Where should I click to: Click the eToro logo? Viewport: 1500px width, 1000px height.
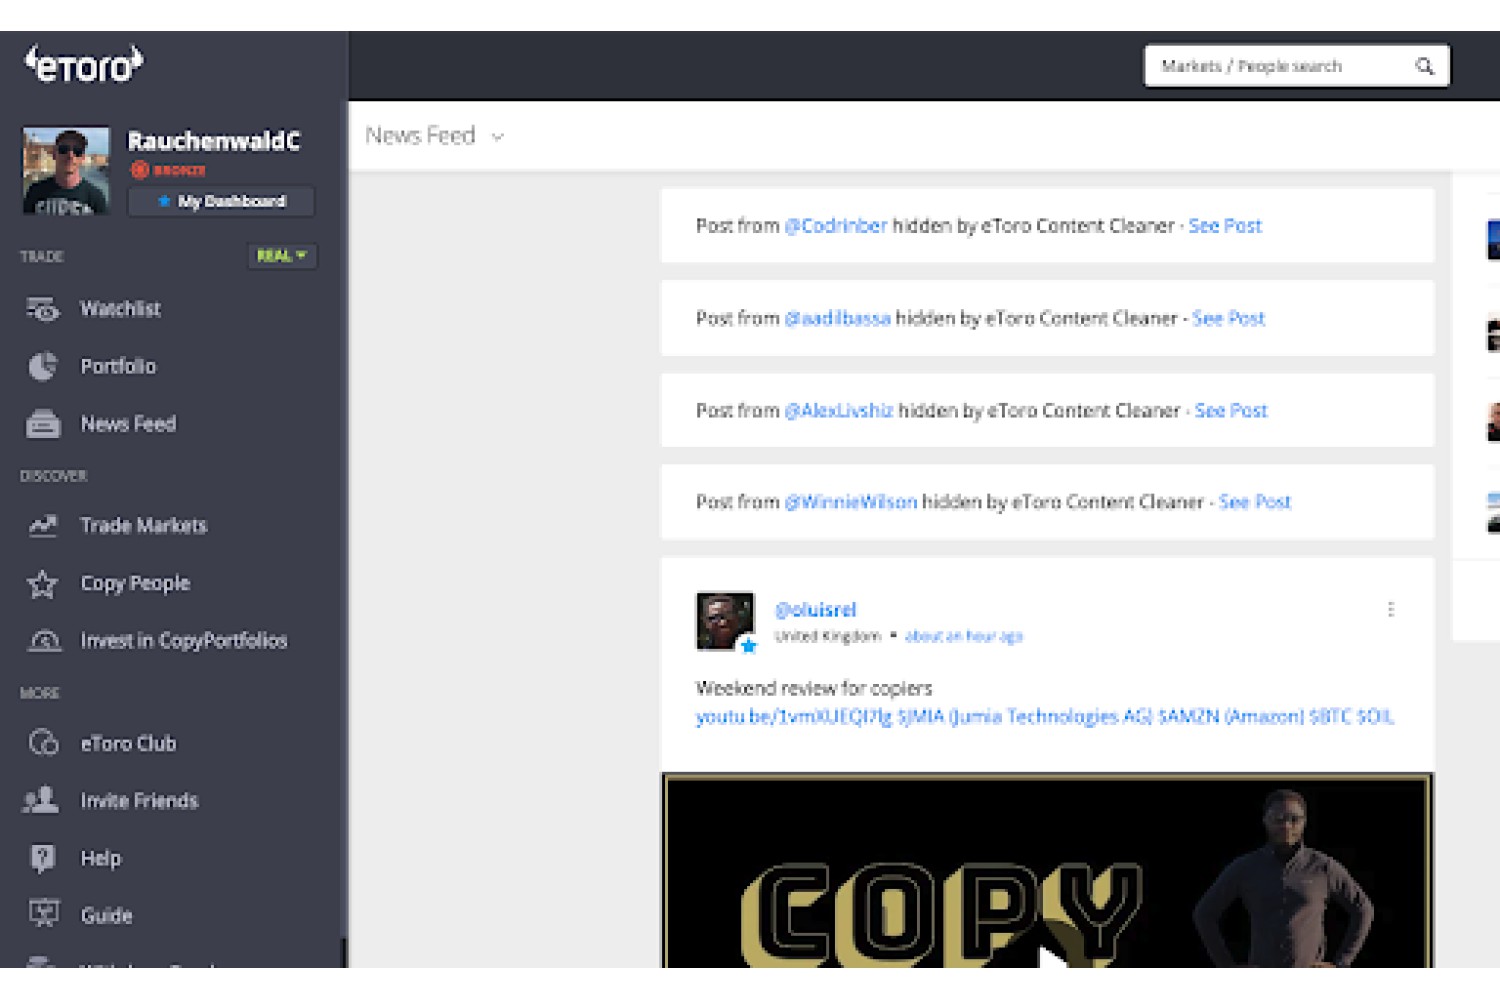pyautogui.click(x=84, y=64)
